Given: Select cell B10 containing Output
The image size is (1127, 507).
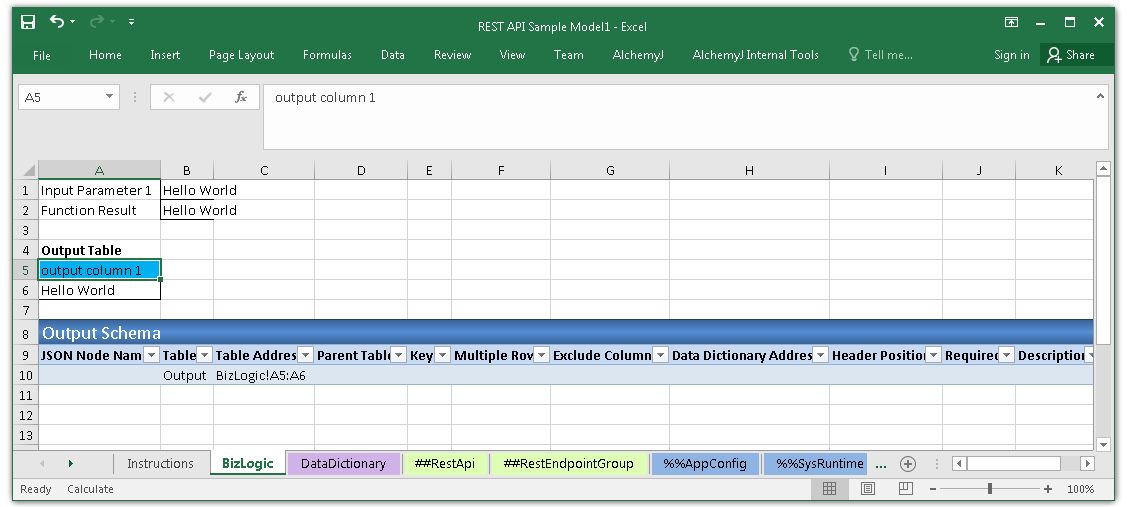Looking at the screenshot, I should pos(186,375).
